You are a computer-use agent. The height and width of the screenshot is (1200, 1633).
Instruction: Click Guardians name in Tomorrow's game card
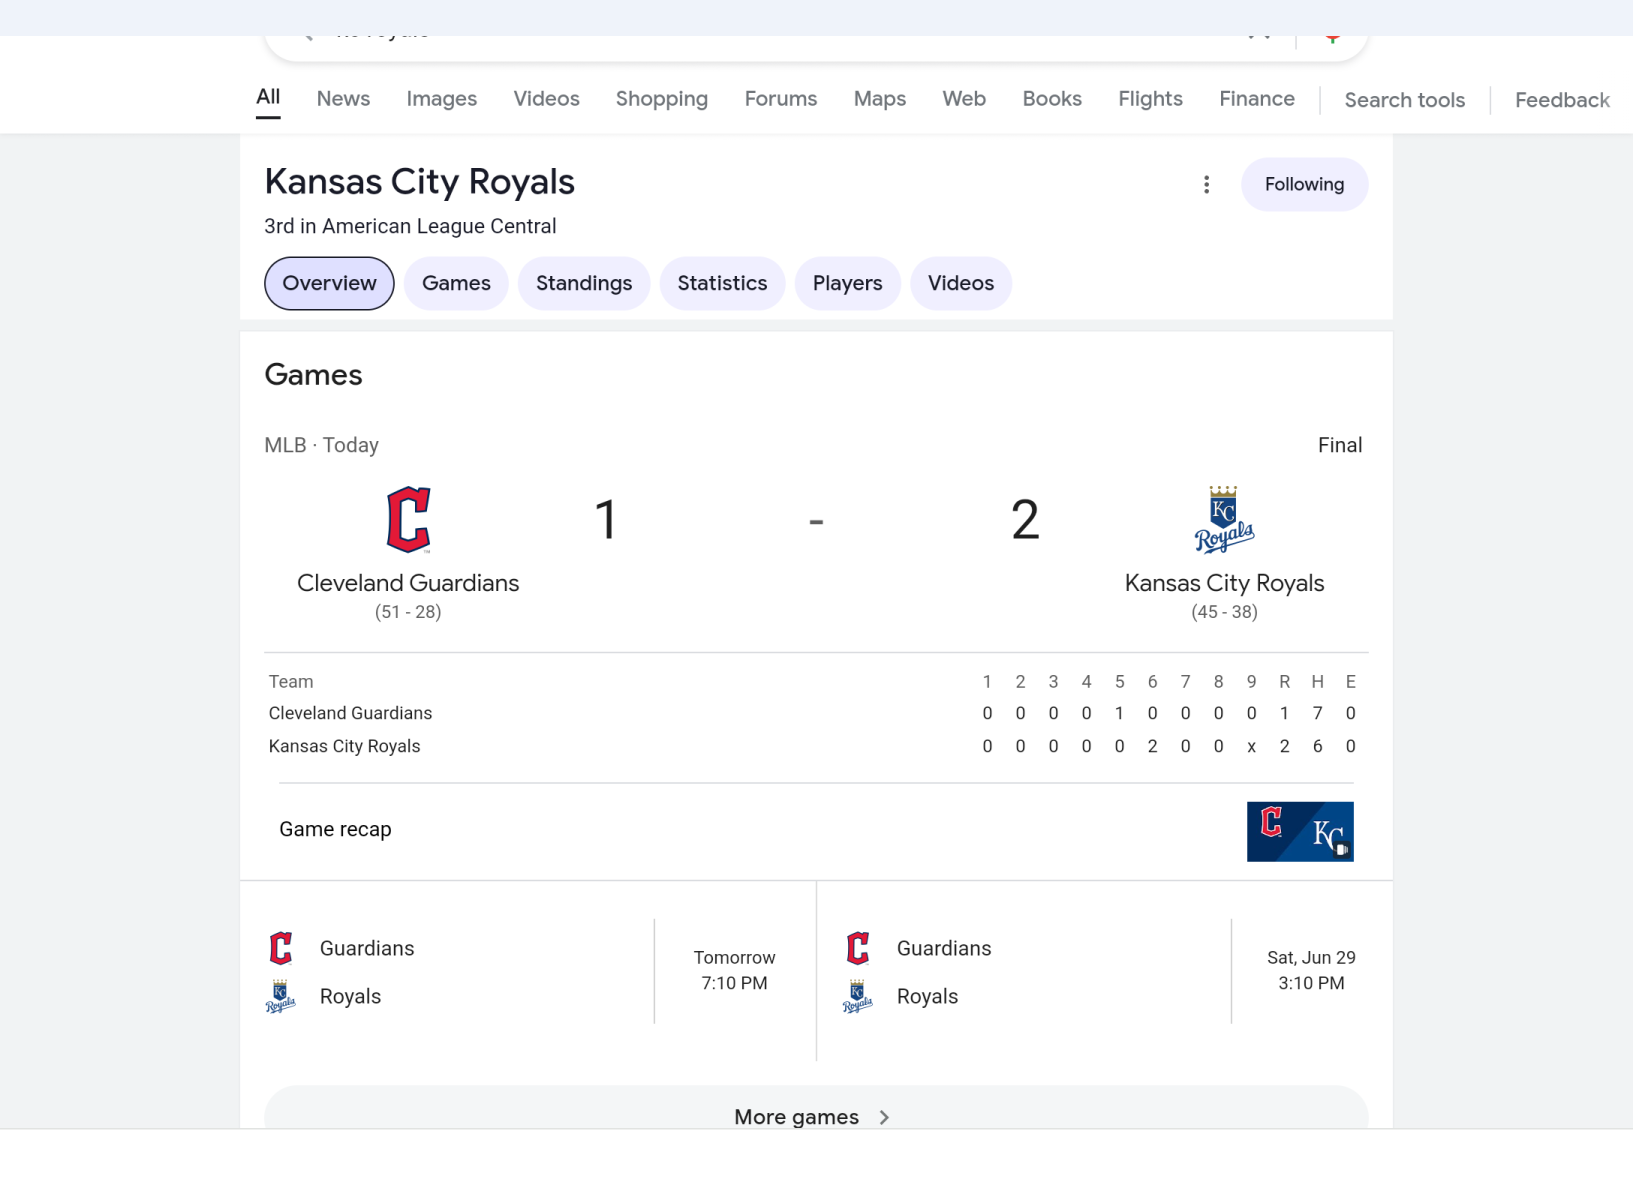pyautogui.click(x=367, y=948)
